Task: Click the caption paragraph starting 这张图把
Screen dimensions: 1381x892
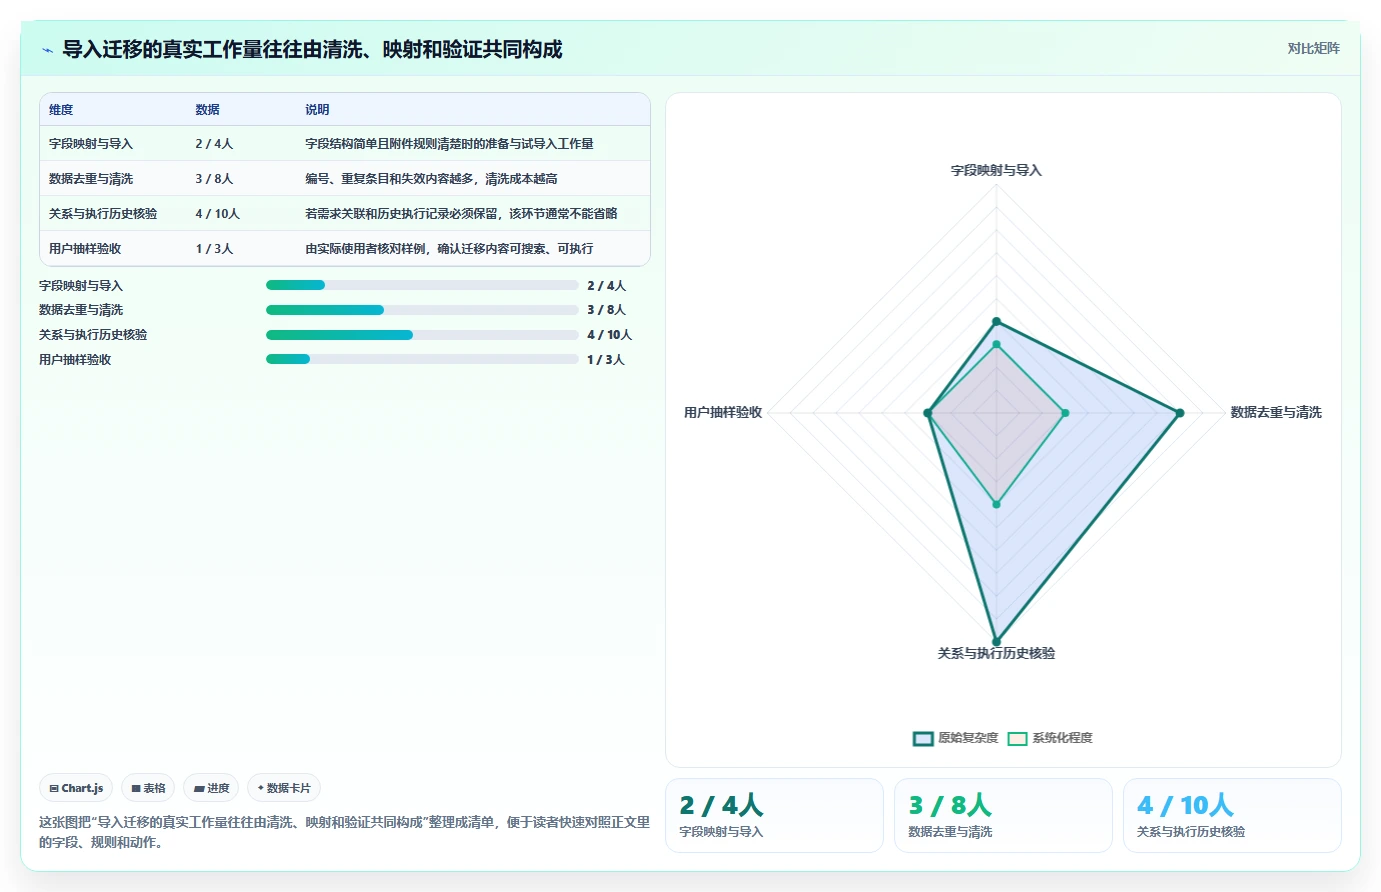Action: click(344, 832)
